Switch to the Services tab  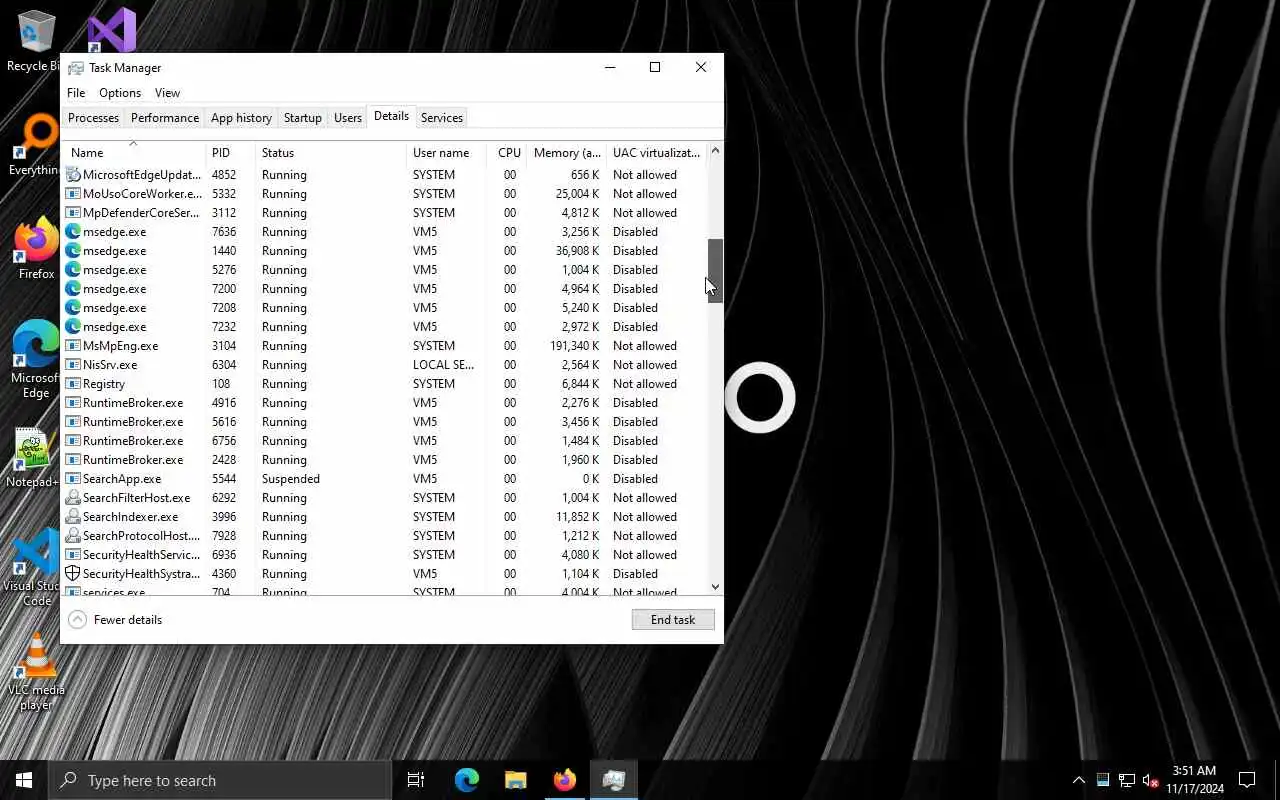(x=441, y=118)
